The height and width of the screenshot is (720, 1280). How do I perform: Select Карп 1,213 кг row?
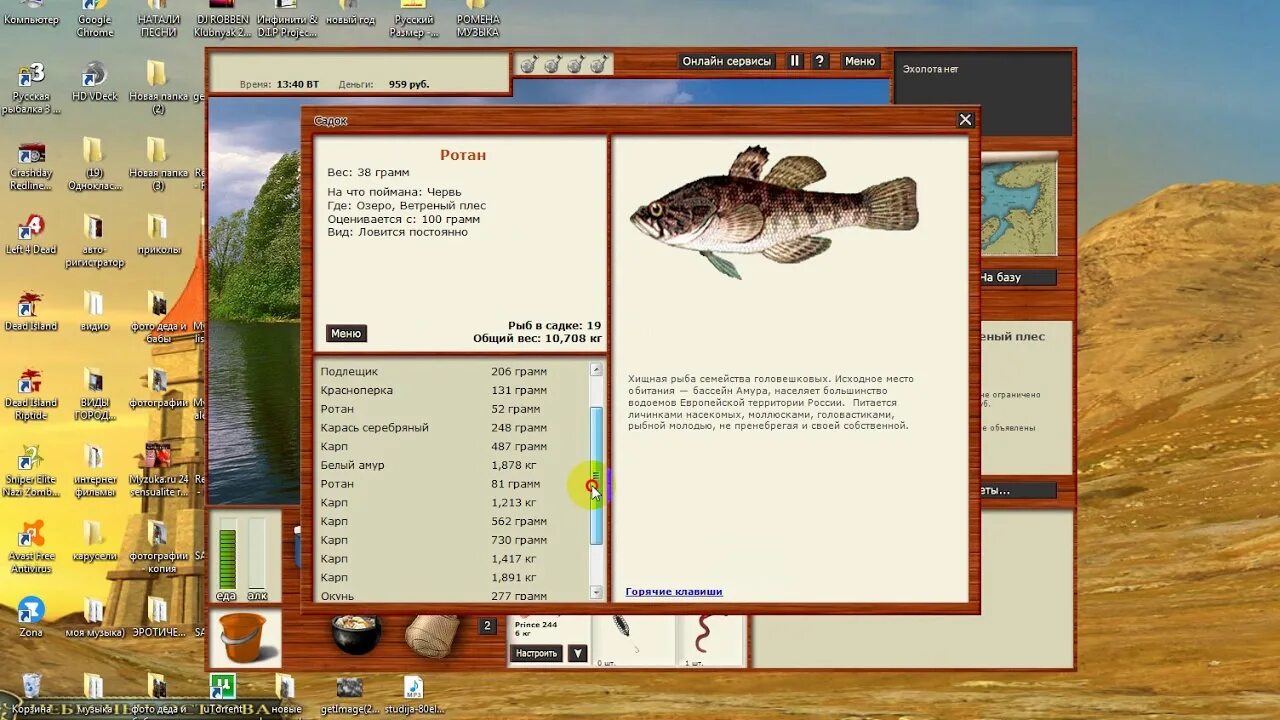tap(453, 502)
